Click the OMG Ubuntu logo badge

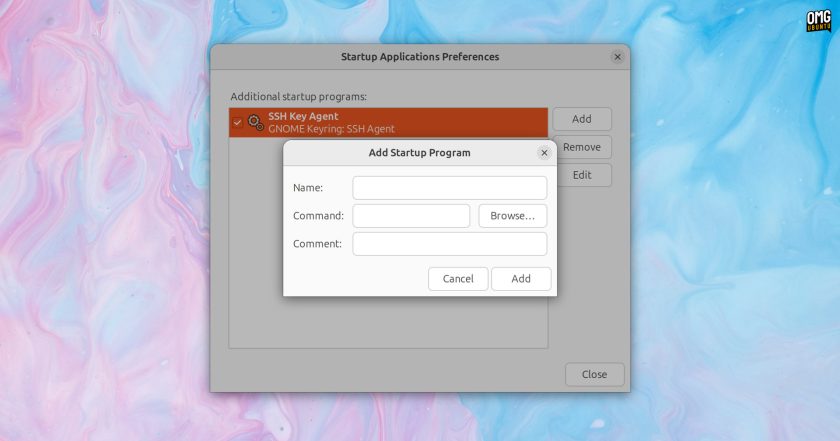[x=818, y=21]
